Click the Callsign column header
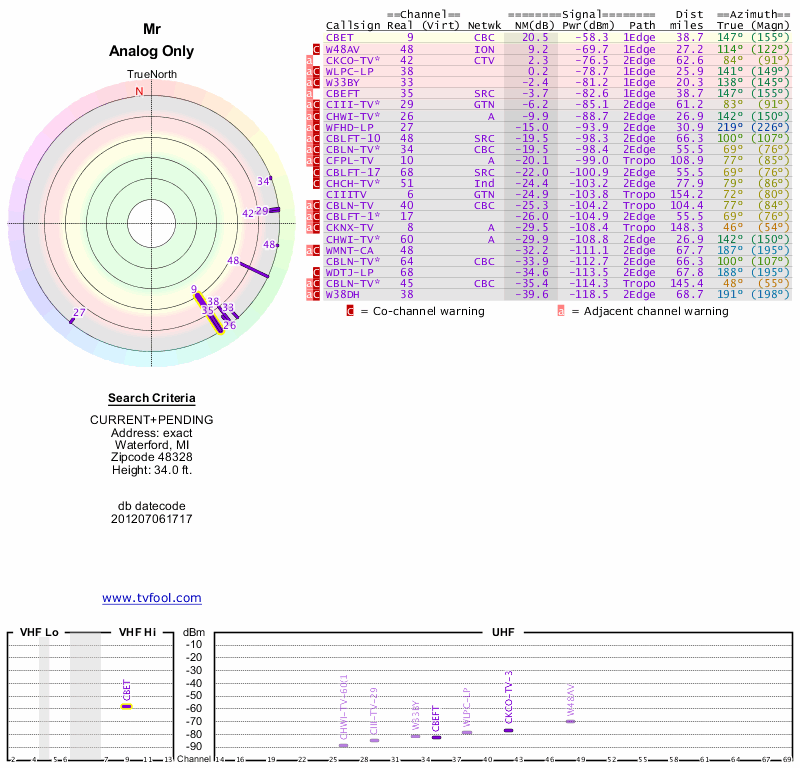The image size is (800, 768). click(349, 24)
